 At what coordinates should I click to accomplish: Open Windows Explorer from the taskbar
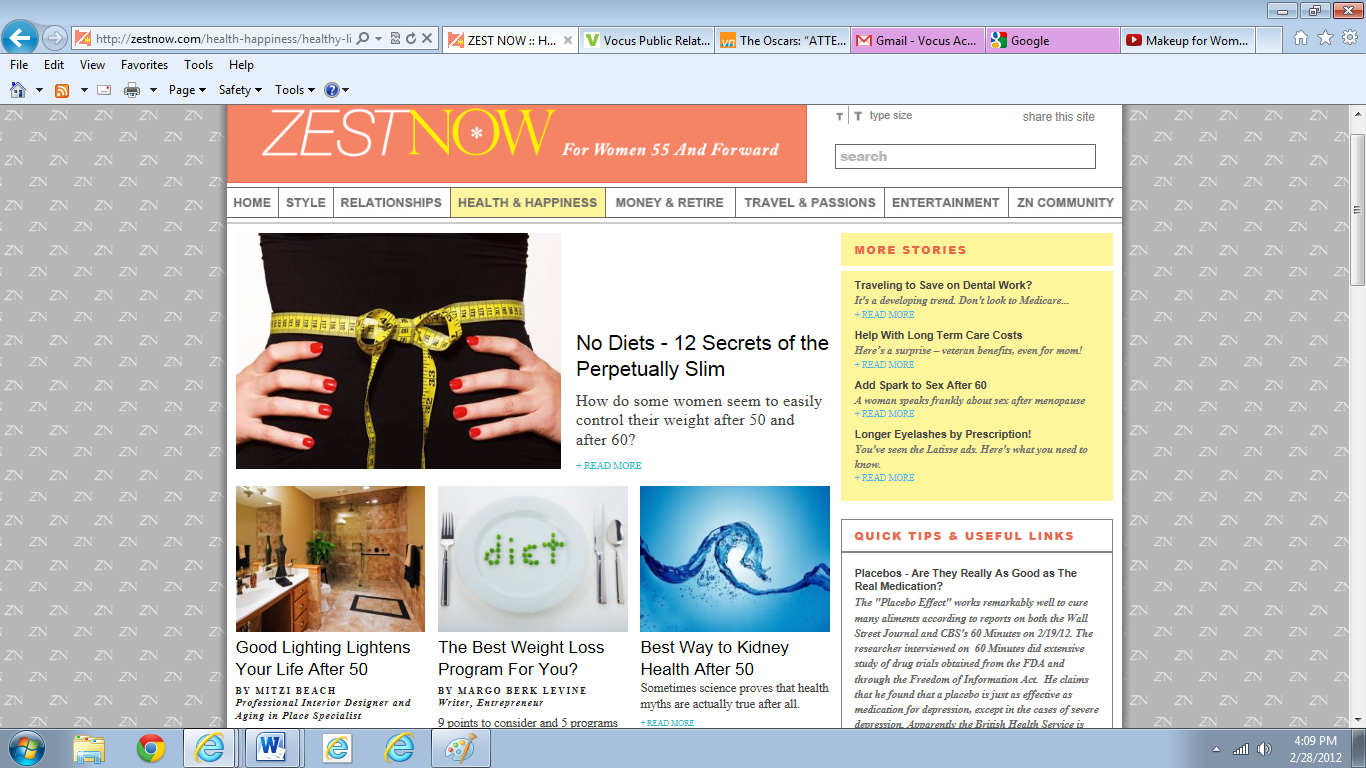coord(90,748)
